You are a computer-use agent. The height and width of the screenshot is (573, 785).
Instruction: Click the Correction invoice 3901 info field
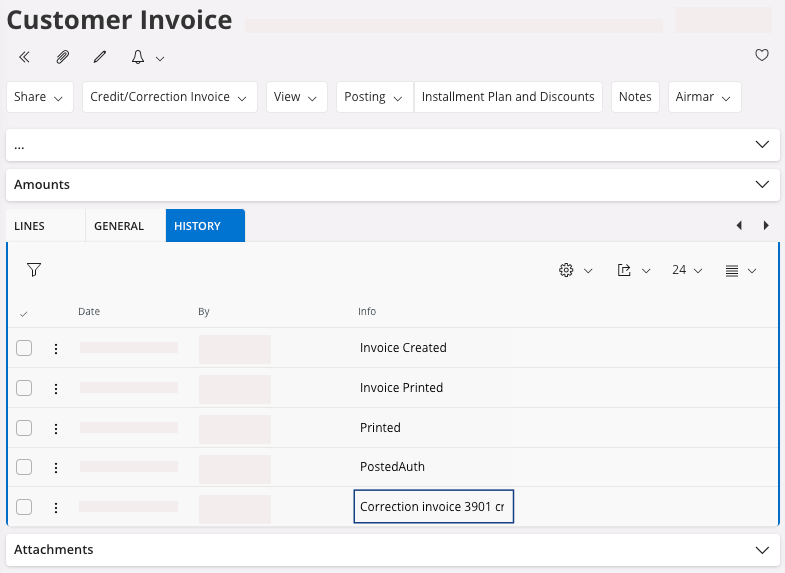(x=433, y=507)
